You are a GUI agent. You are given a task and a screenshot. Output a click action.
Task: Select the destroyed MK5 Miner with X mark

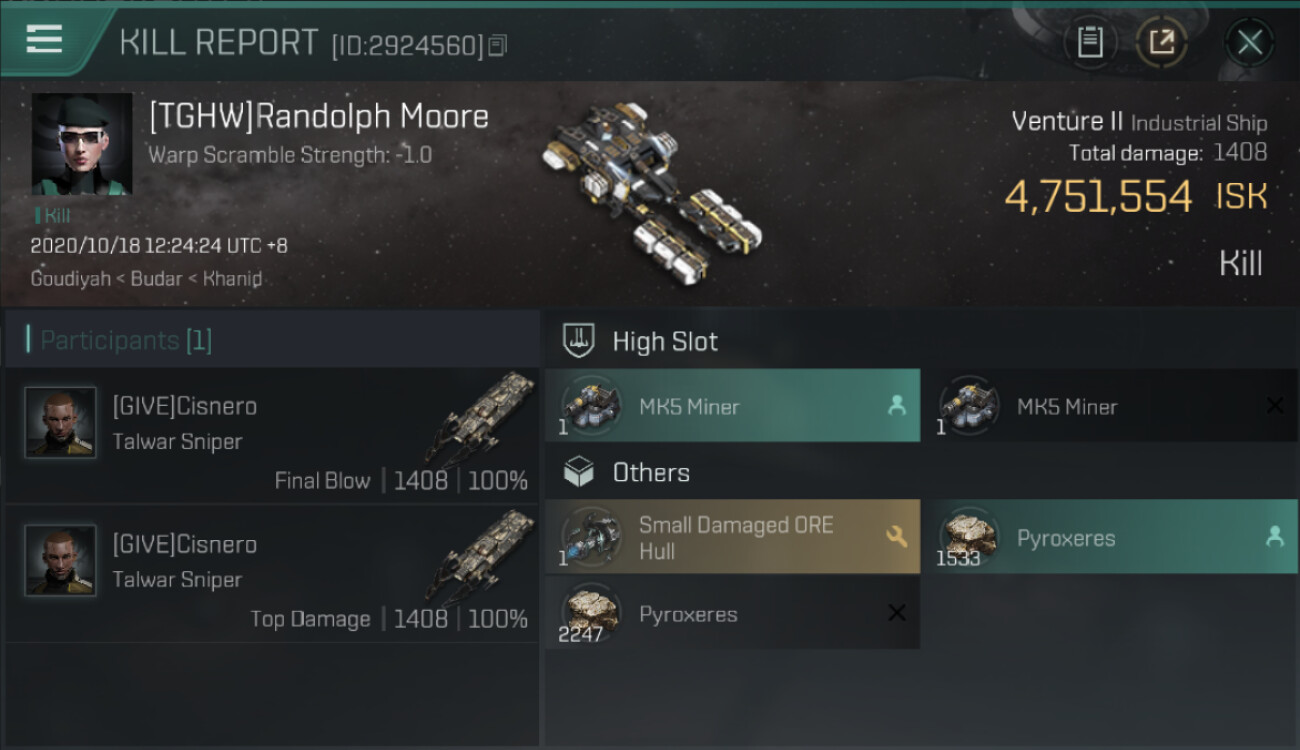coord(1109,405)
